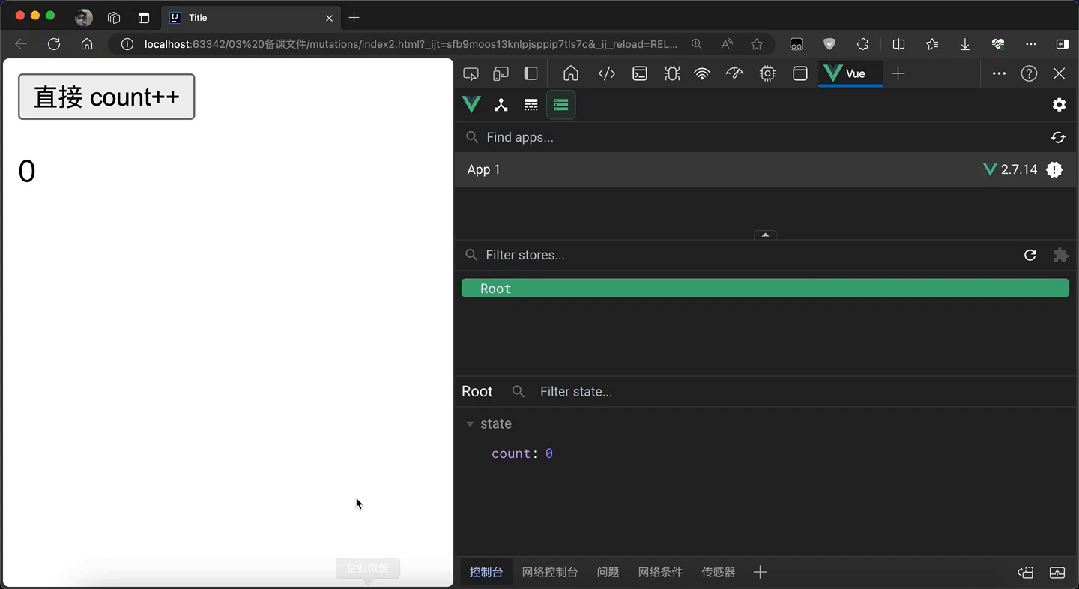1079x589 pixels.
Task: Refresh the store inspector
Action: point(1030,255)
